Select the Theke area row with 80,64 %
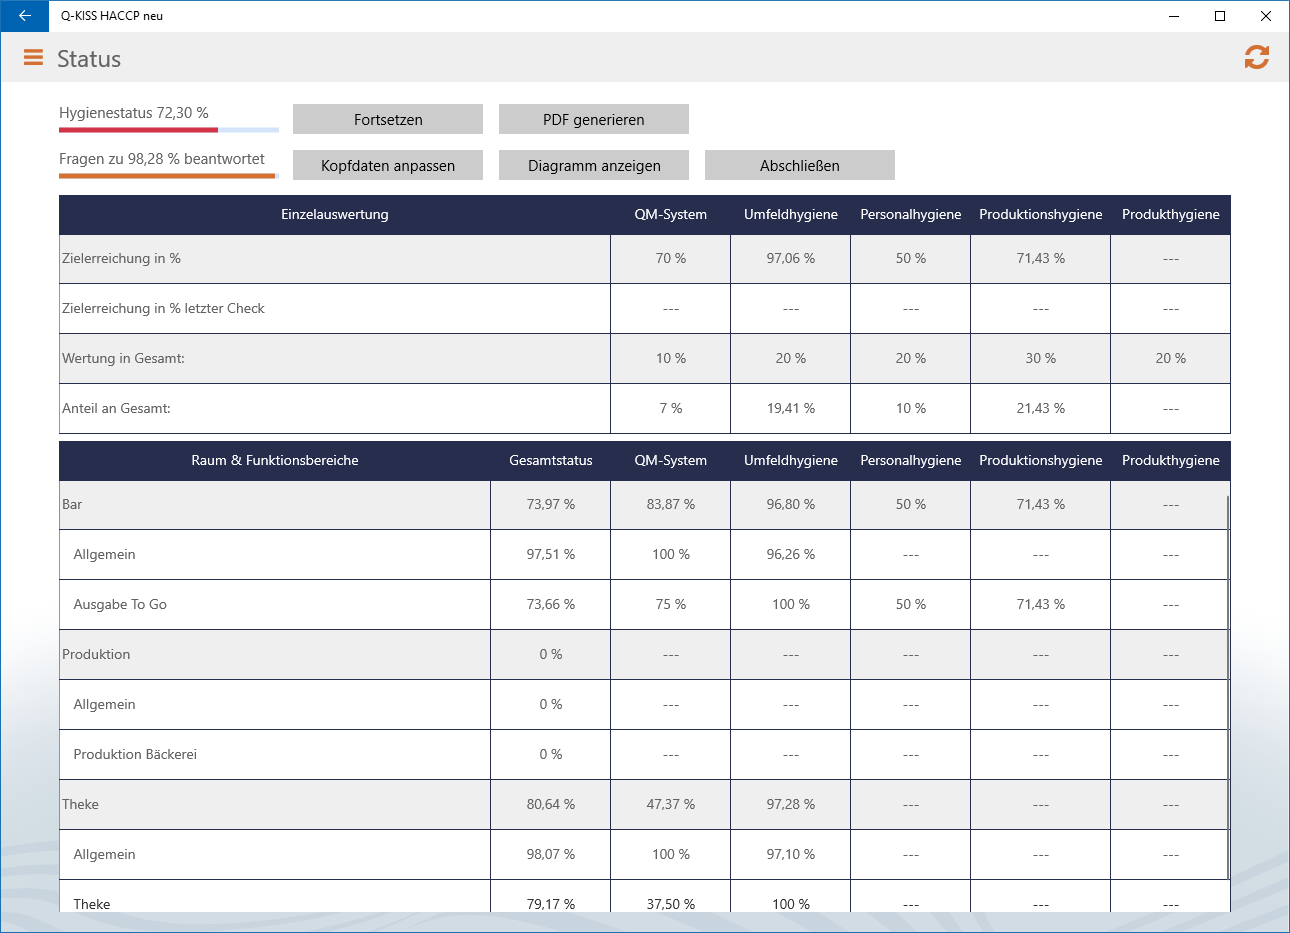Image resolution: width=1290 pixels, height=933 pixels. point(643,804)
